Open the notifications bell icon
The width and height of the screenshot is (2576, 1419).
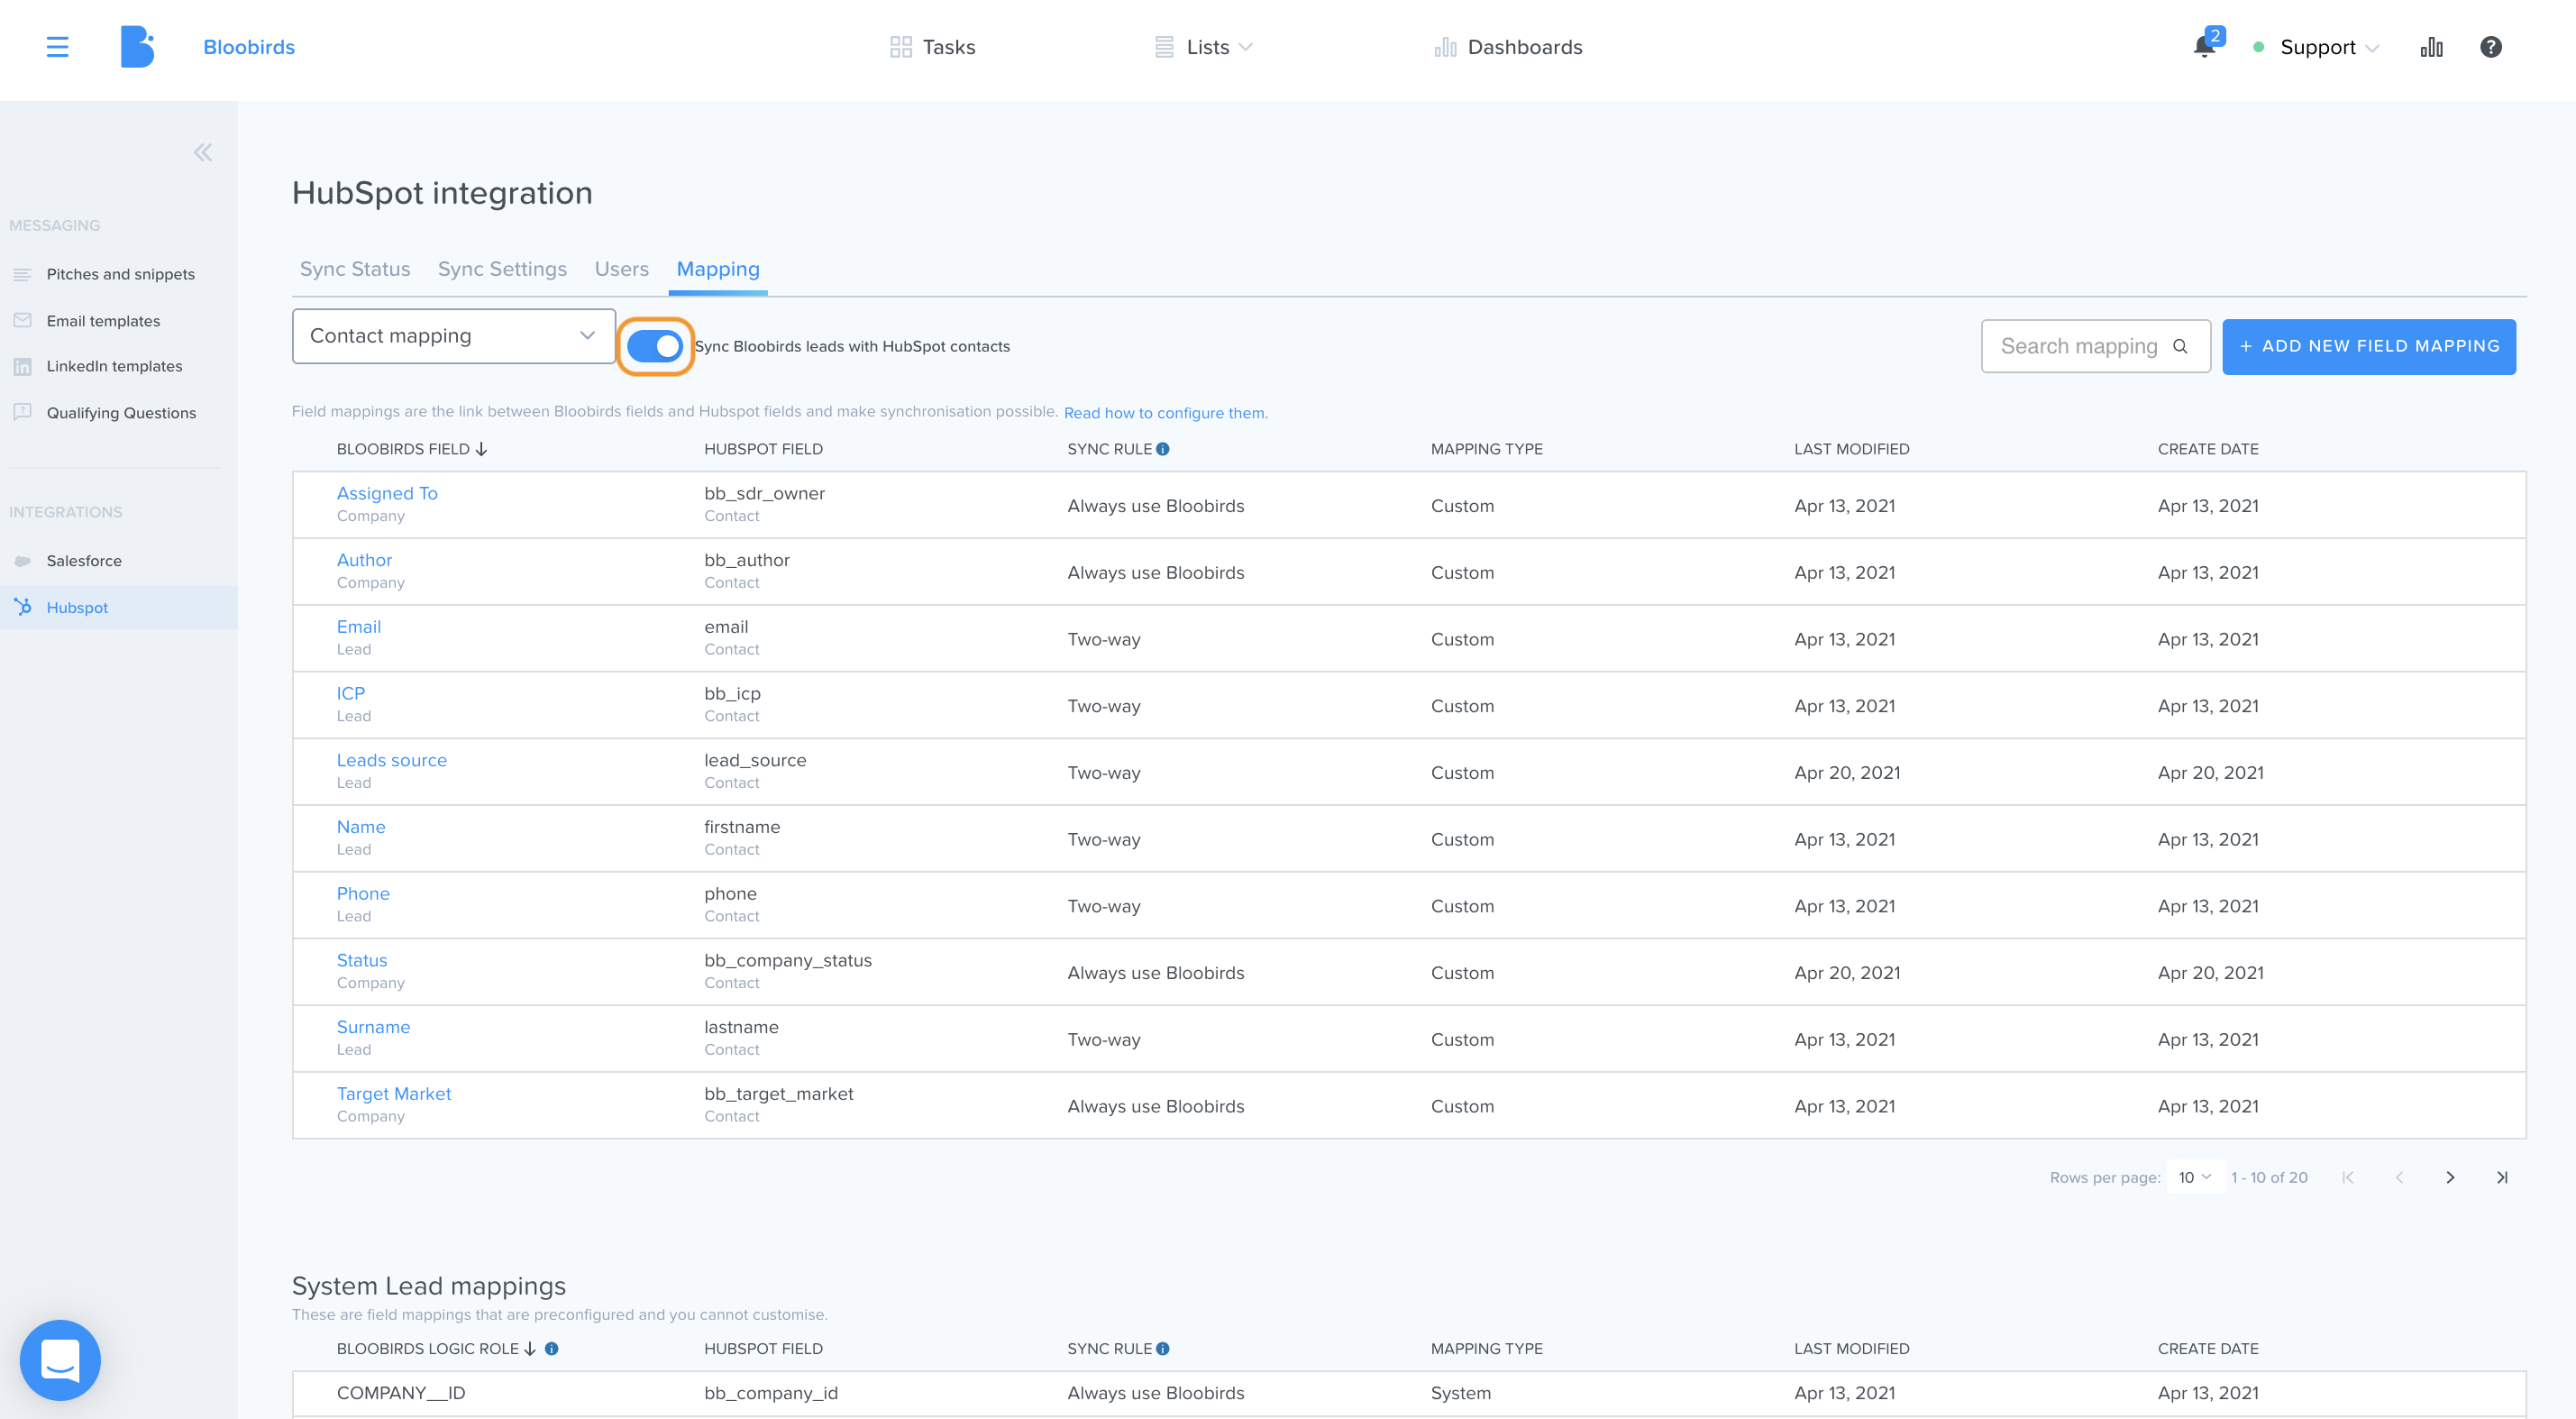coord(2203,47)
